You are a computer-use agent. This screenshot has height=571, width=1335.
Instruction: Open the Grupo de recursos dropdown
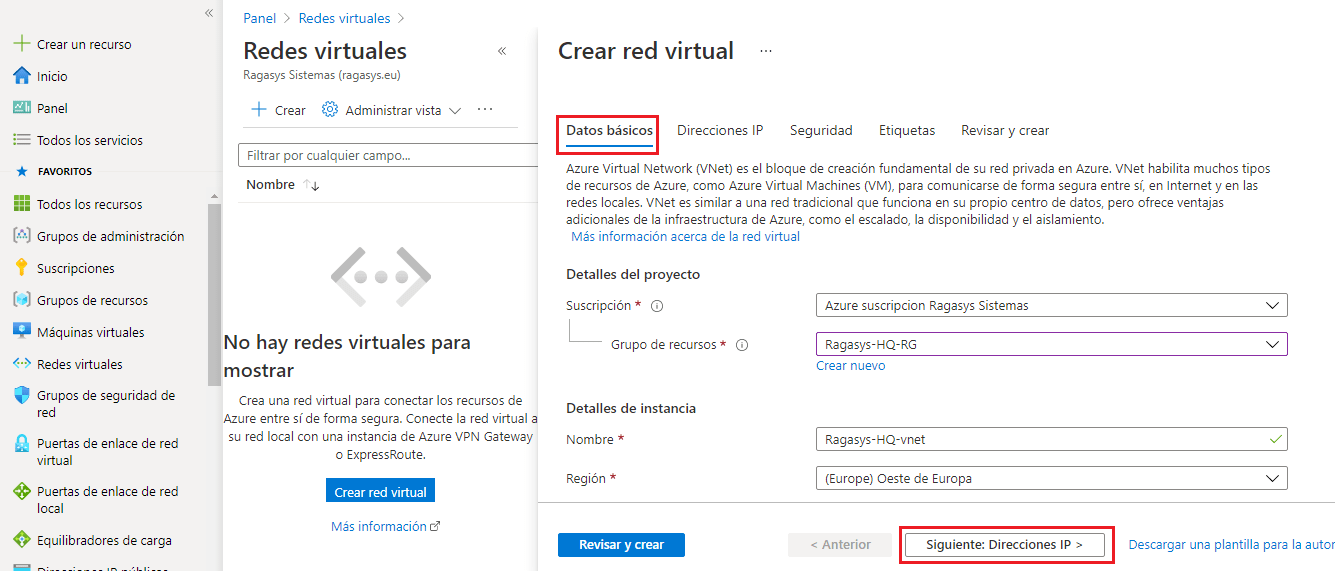pyautogui.click(x=1051, y=344)
